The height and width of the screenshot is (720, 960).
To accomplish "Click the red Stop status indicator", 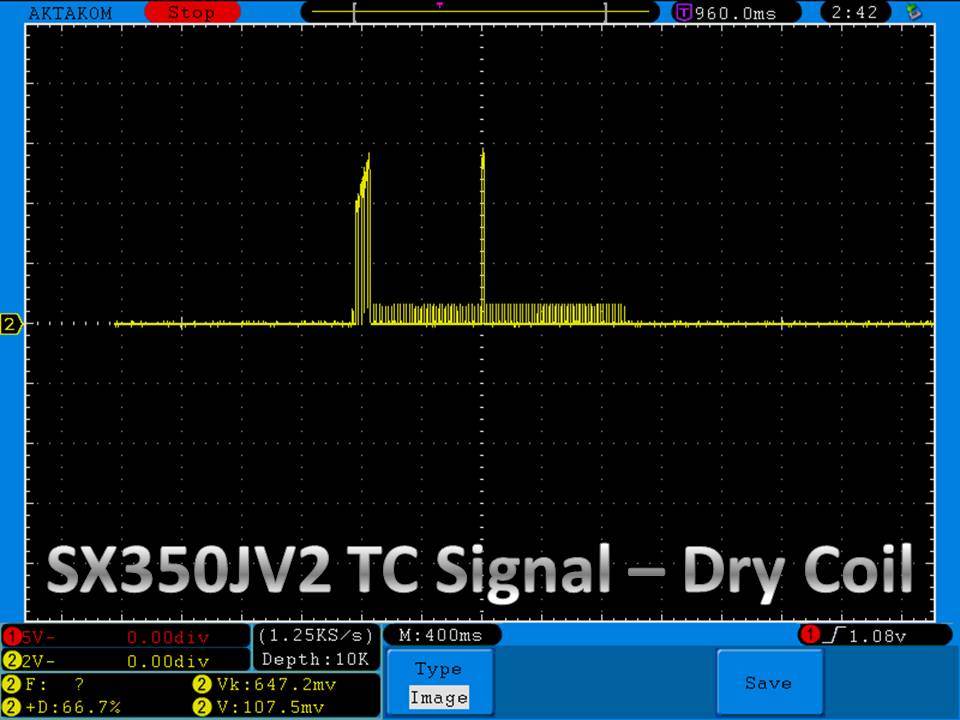I will click(x=190, y=13).
